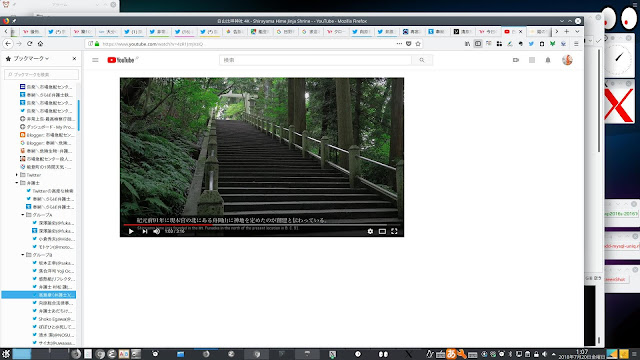Open a new Firefox tab
The height and width of the screenshot is (360, 640).
tap(567, 31)
